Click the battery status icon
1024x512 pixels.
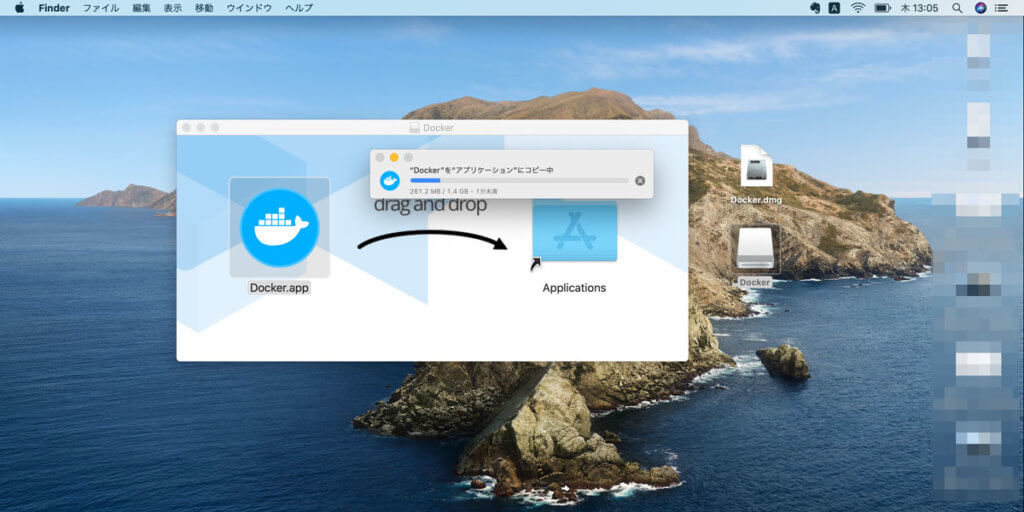pyautogui.click(x=882, y=8)
